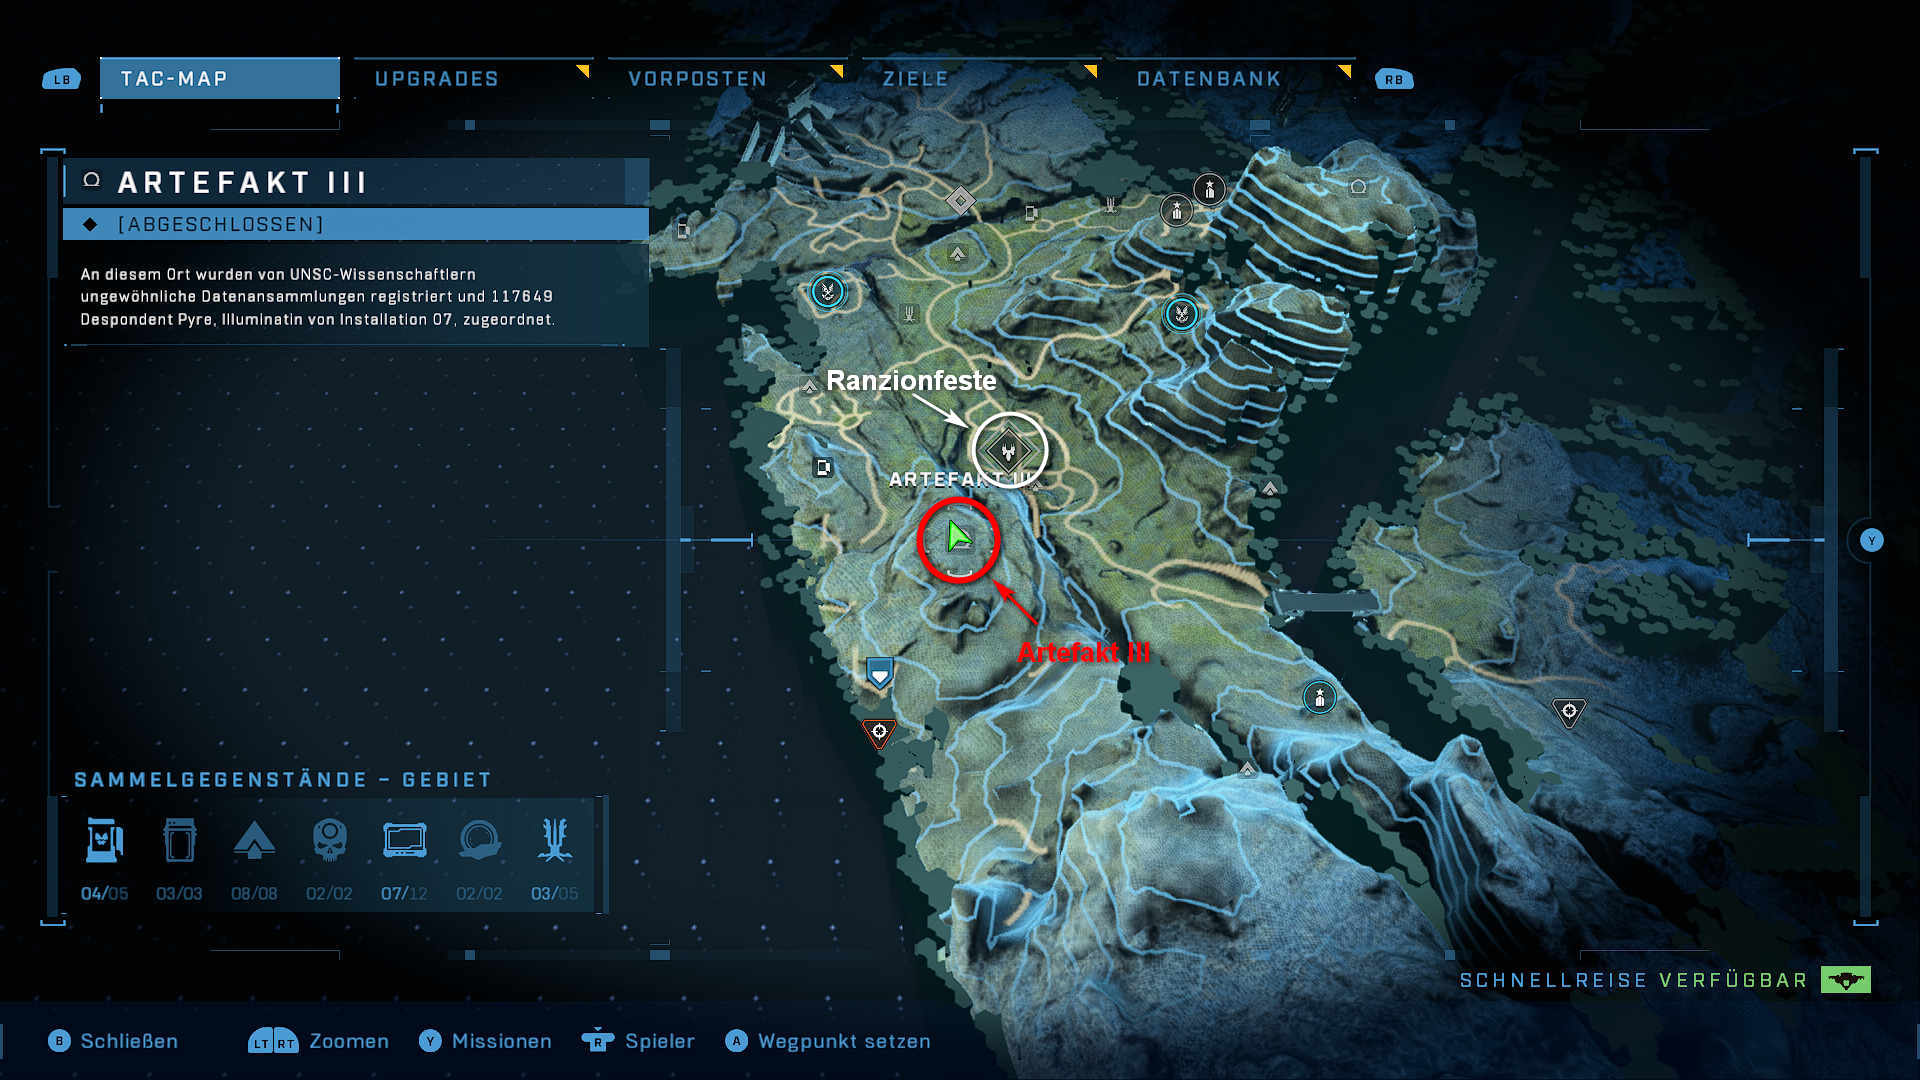Screen dimensions: 1920x1080
Task: Select the skull collectible icon
Action: coord(329,841)
